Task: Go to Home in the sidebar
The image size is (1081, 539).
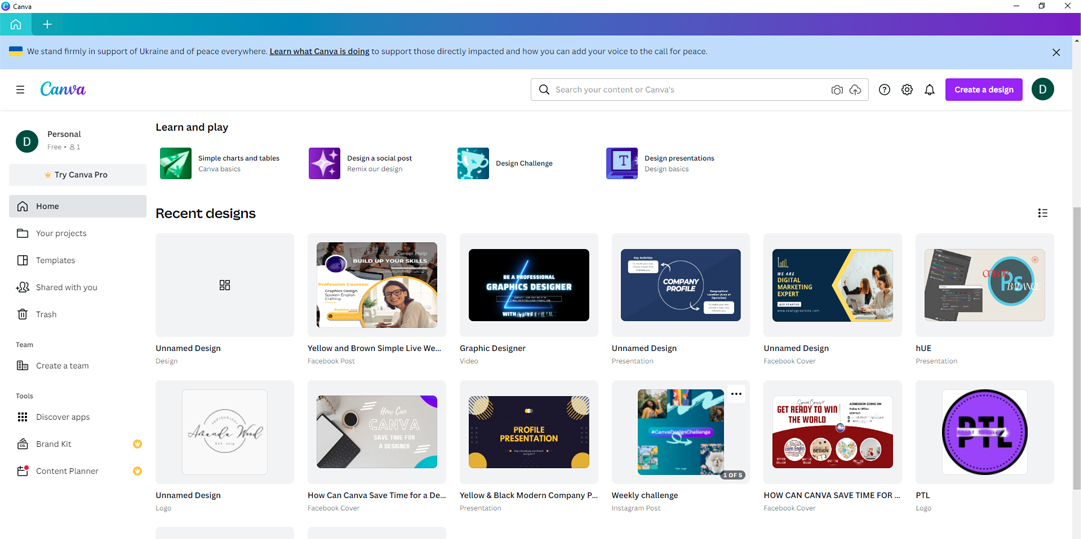Action: 78,206
